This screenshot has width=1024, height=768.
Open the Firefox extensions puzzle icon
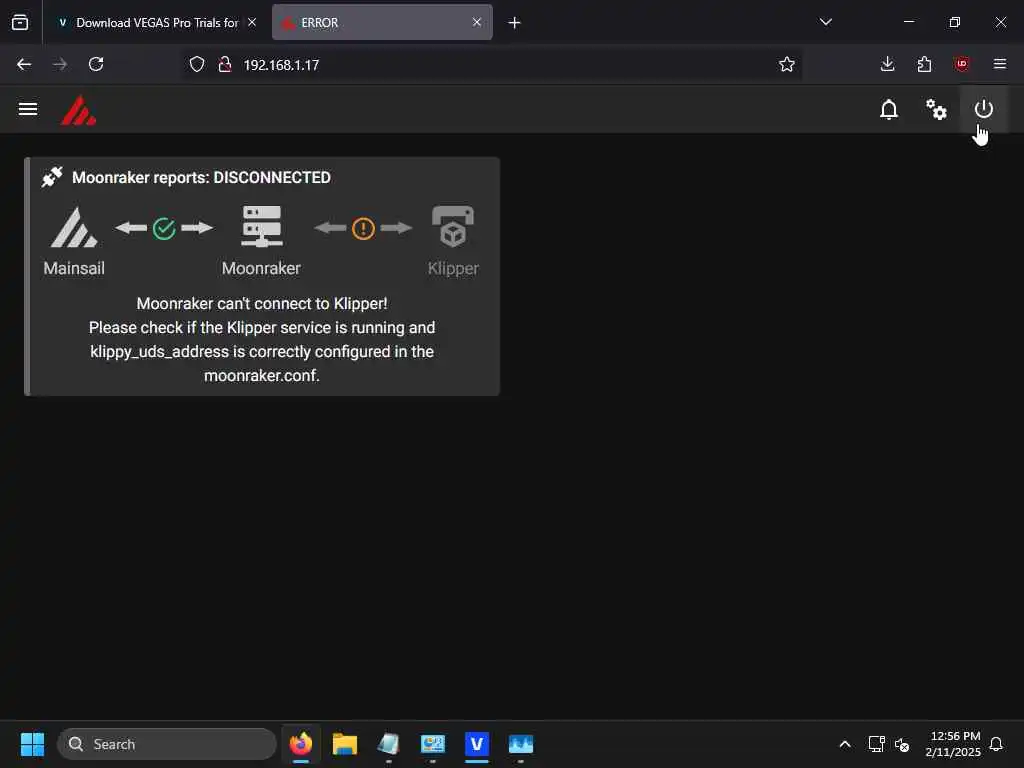[x=924, y=64]
